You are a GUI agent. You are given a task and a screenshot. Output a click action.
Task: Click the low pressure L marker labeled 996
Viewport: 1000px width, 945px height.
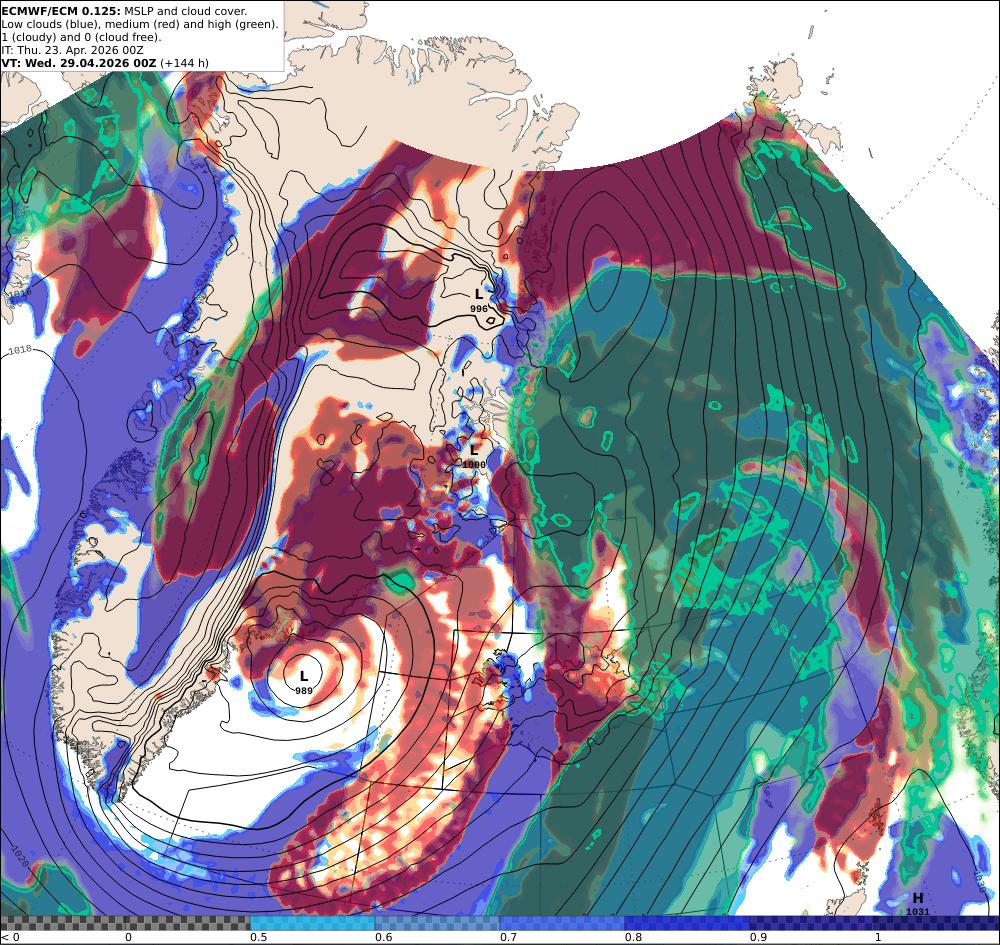(479, 294)
